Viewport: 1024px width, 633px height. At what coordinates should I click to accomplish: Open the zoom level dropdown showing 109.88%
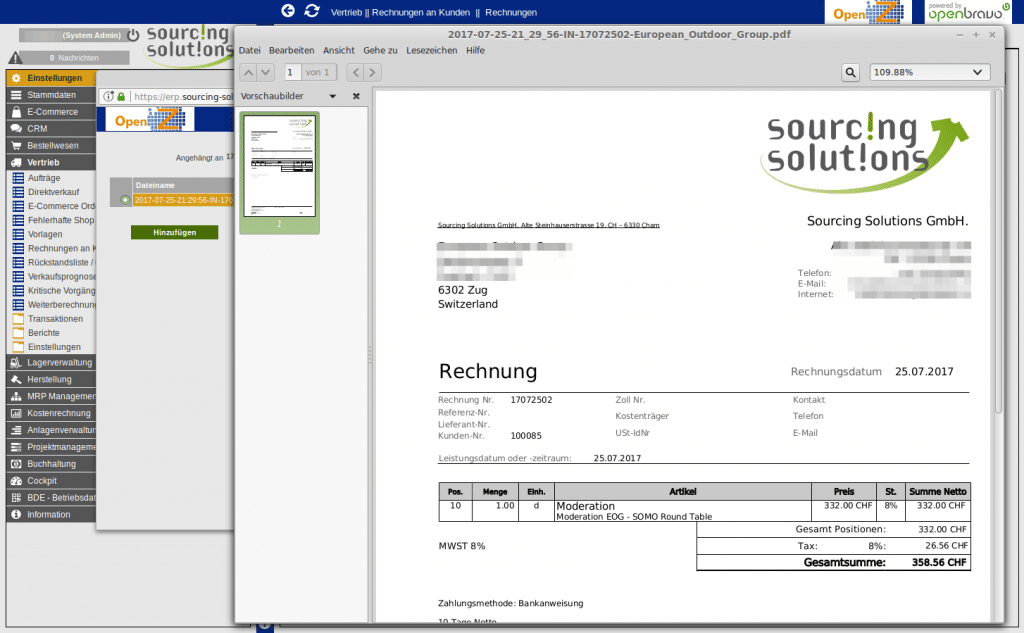pyautogui.click(x=930, y=73)
